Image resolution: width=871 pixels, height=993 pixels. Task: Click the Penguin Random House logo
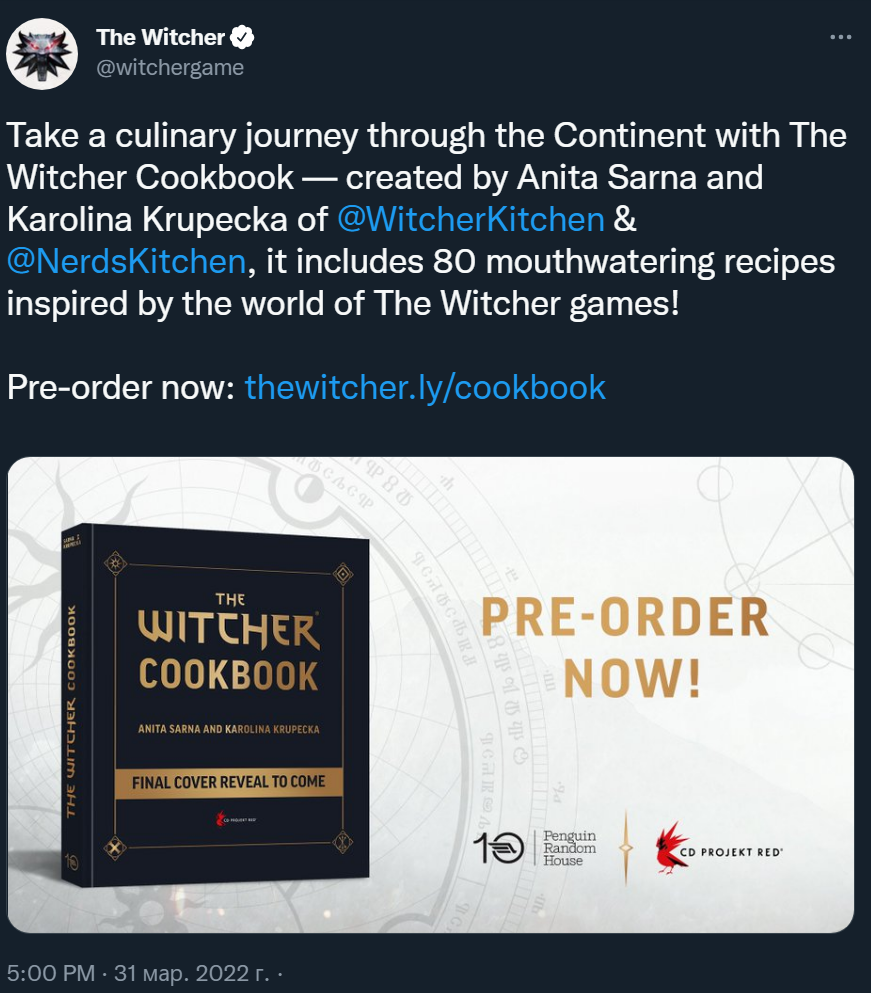click(x=569, y=848)
